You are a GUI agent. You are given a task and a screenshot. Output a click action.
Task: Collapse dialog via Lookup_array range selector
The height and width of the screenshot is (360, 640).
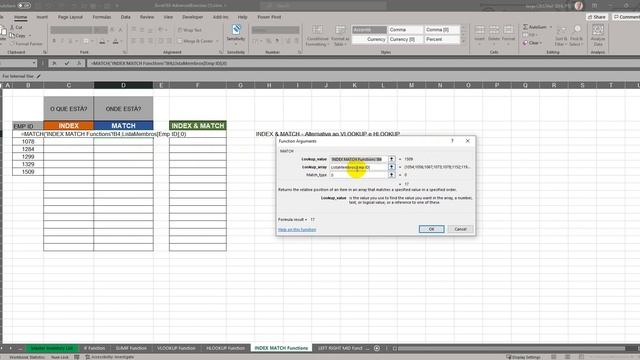pyautogui.click(x=391, y=167)
